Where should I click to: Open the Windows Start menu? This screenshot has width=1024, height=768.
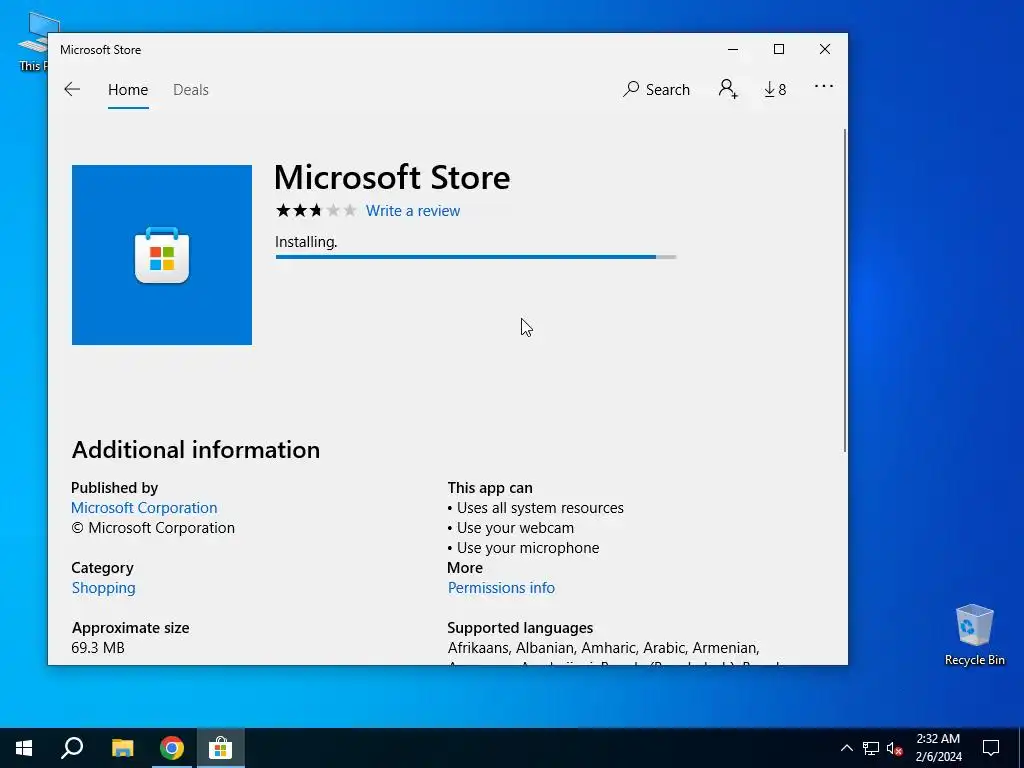click(x=24, y=748)
